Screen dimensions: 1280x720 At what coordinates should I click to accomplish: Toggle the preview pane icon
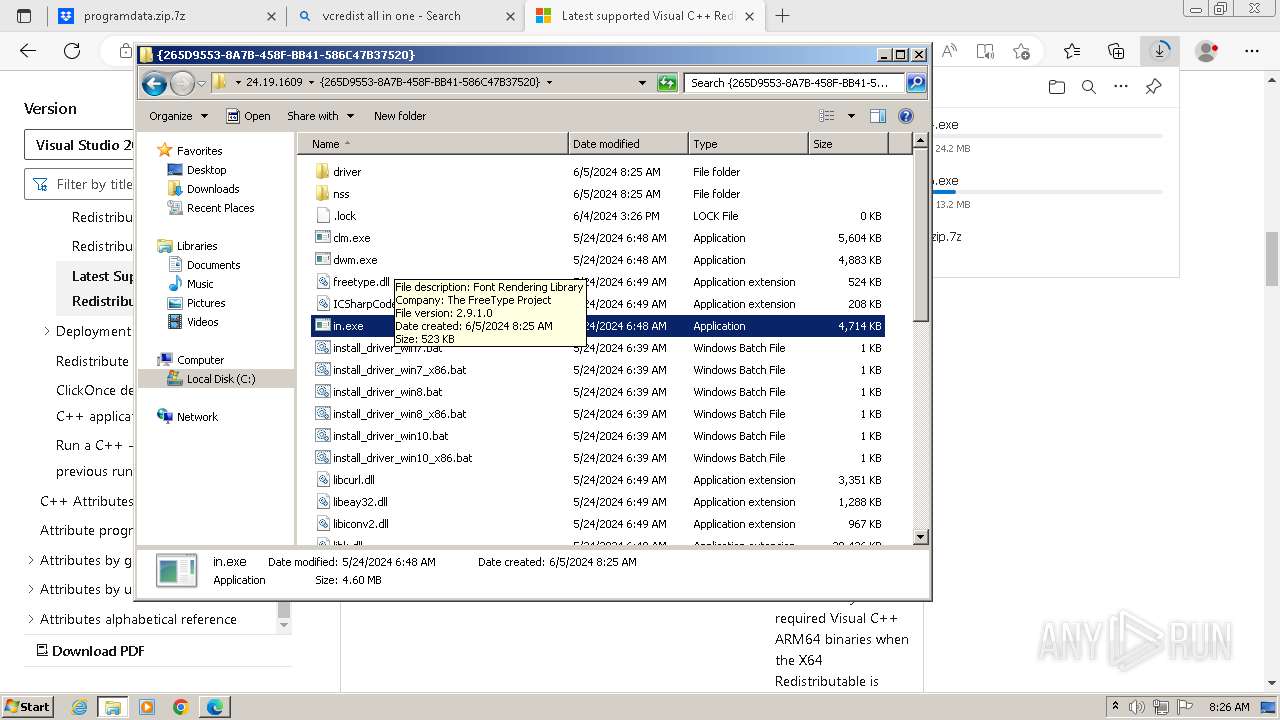877,116
